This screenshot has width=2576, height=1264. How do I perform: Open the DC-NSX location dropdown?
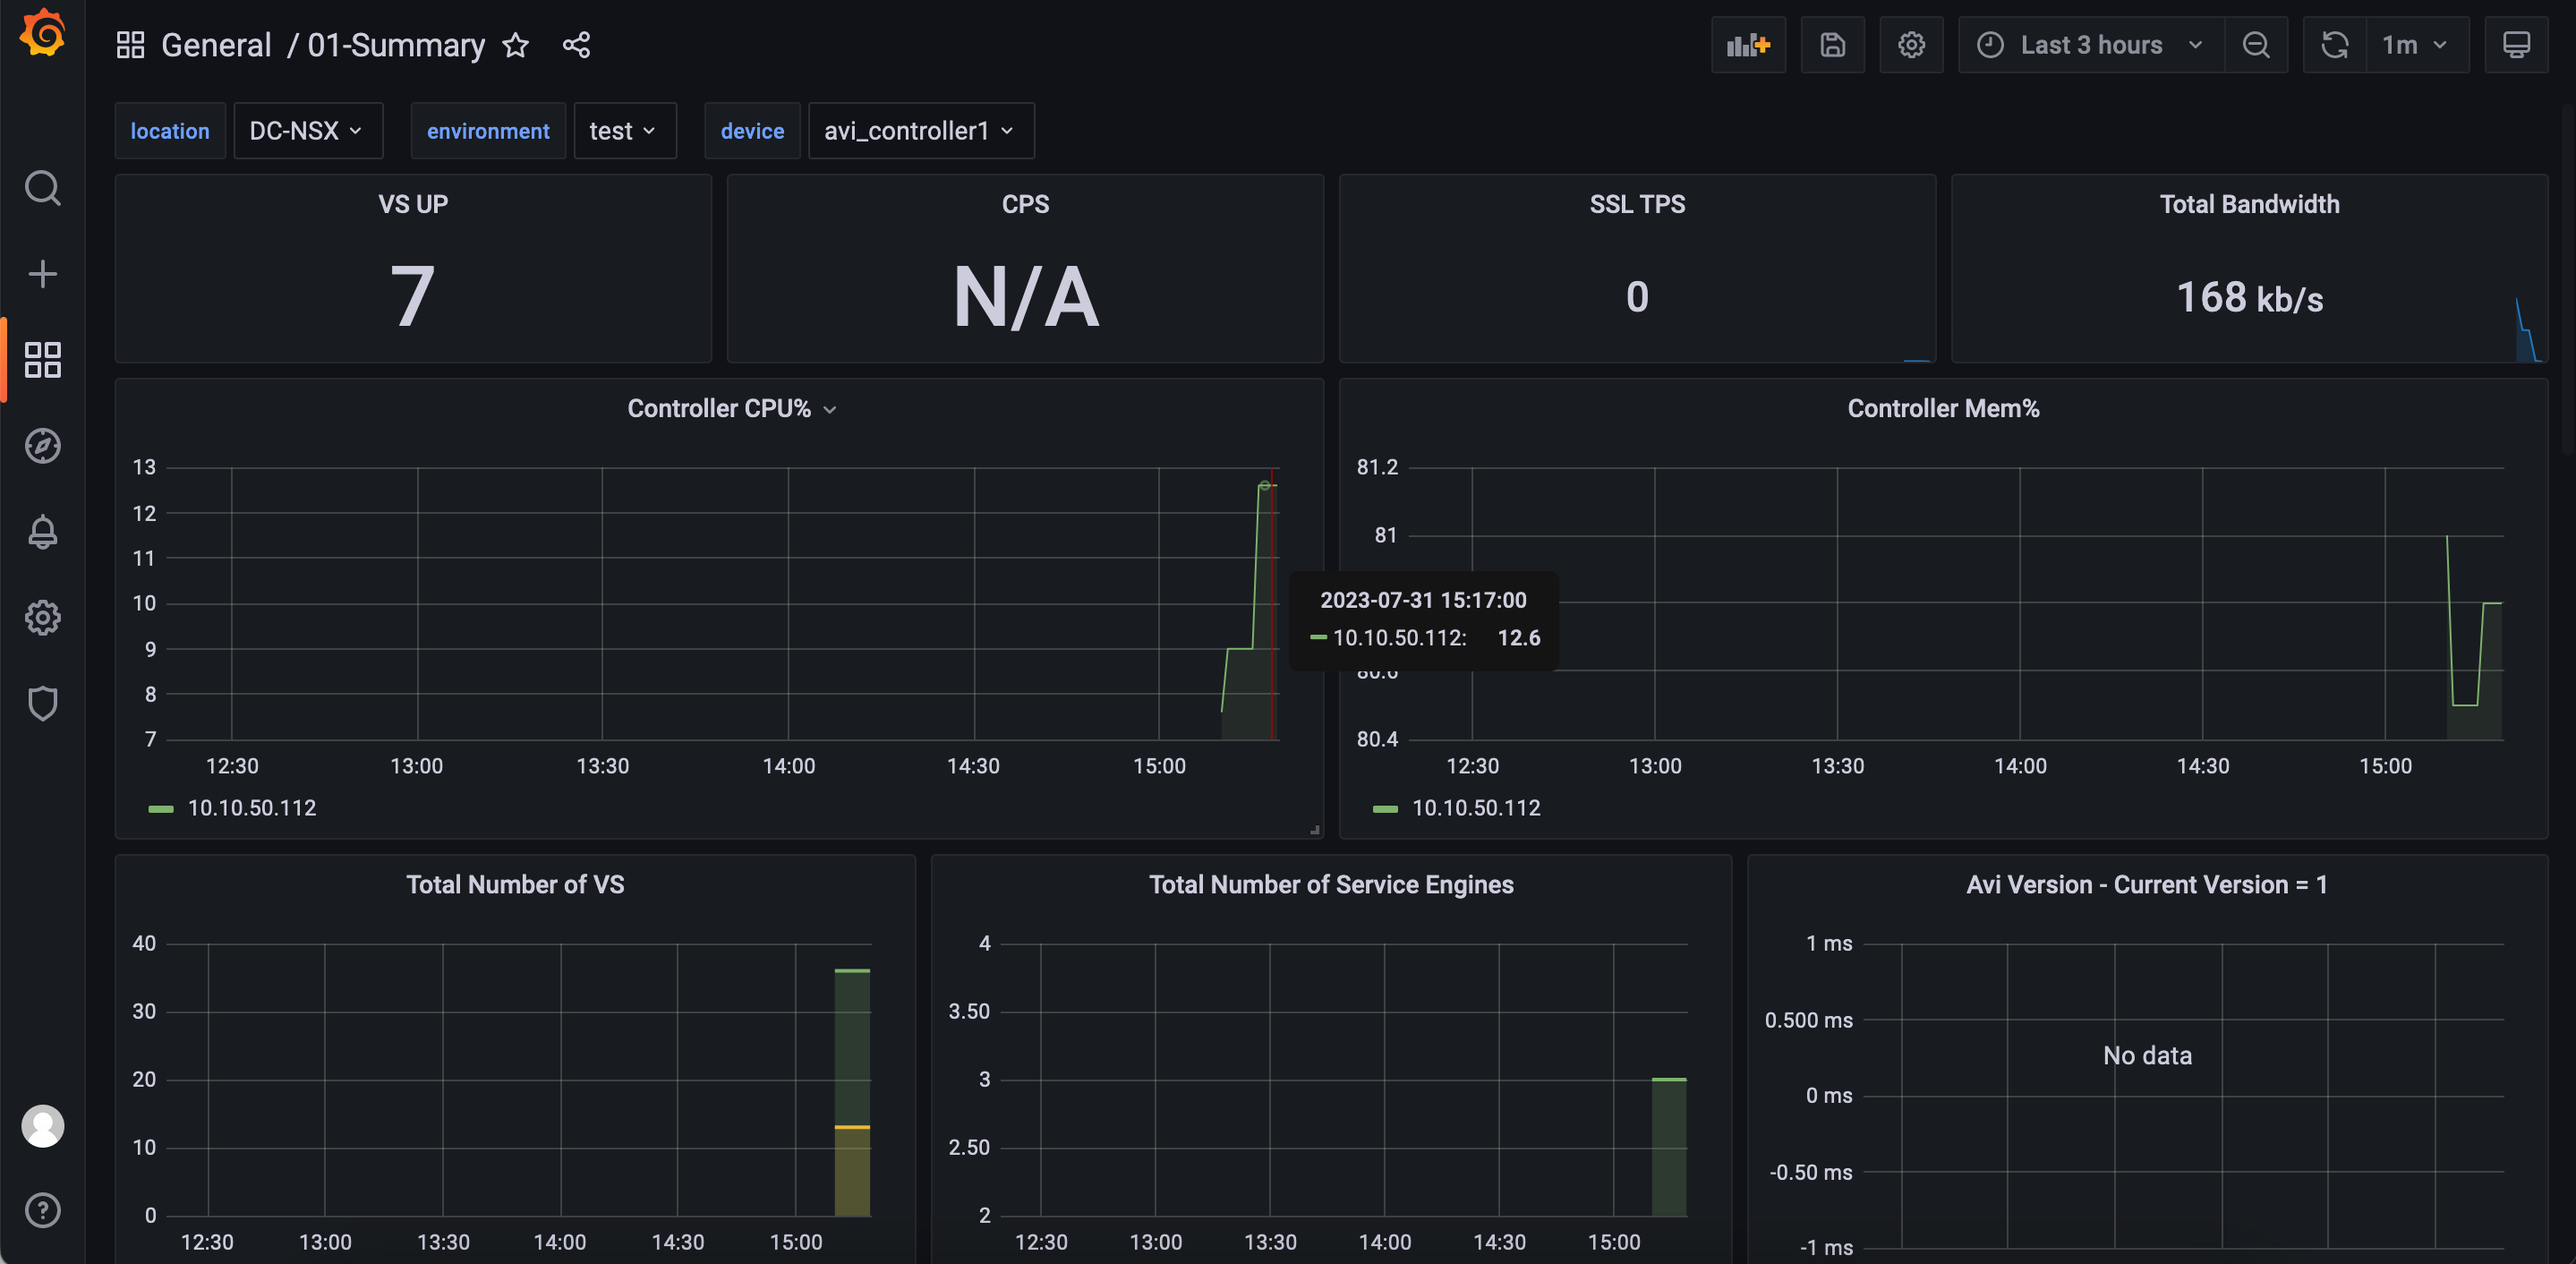click(308, 131)
